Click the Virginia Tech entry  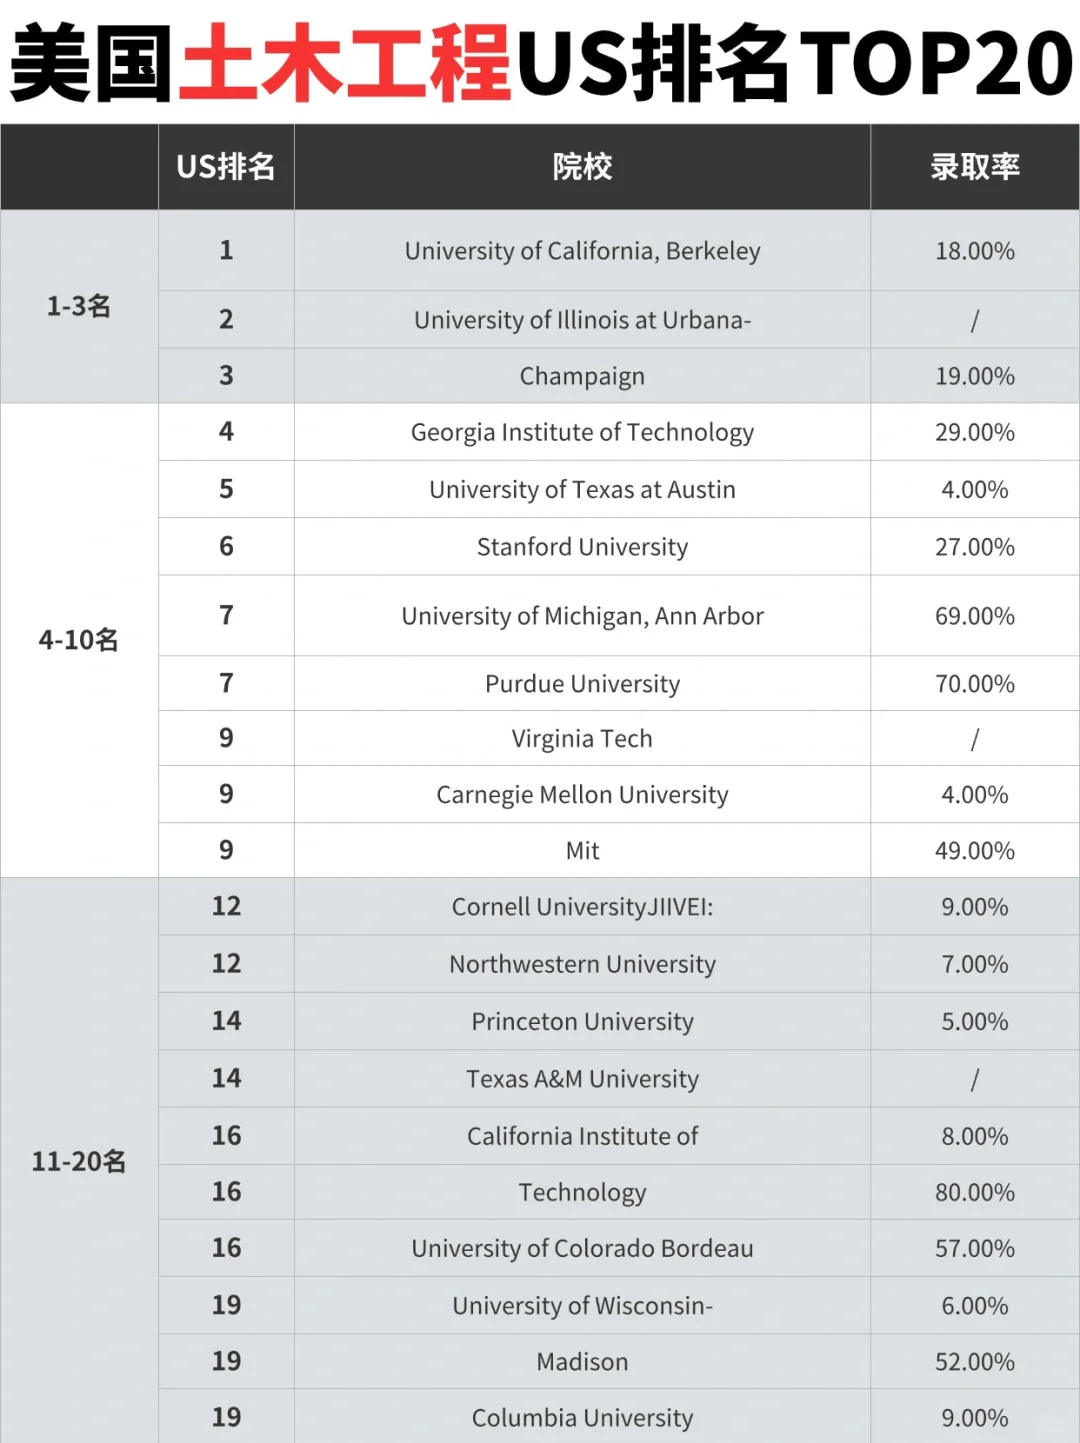[582, 739]
